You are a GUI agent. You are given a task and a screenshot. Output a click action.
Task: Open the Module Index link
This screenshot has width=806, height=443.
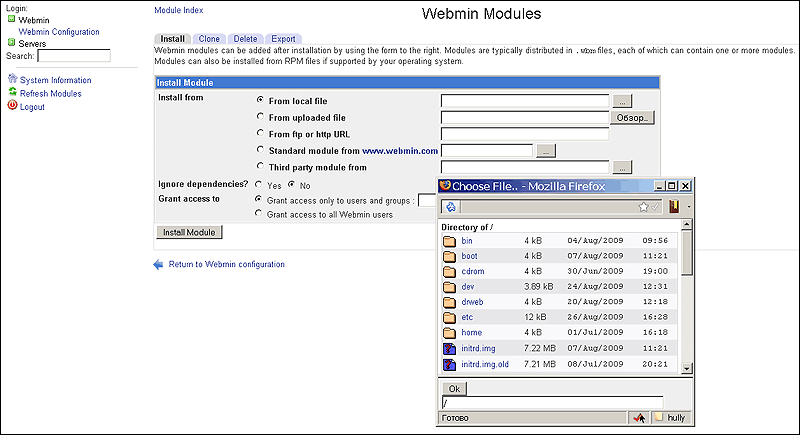click(x=179, y=10)
